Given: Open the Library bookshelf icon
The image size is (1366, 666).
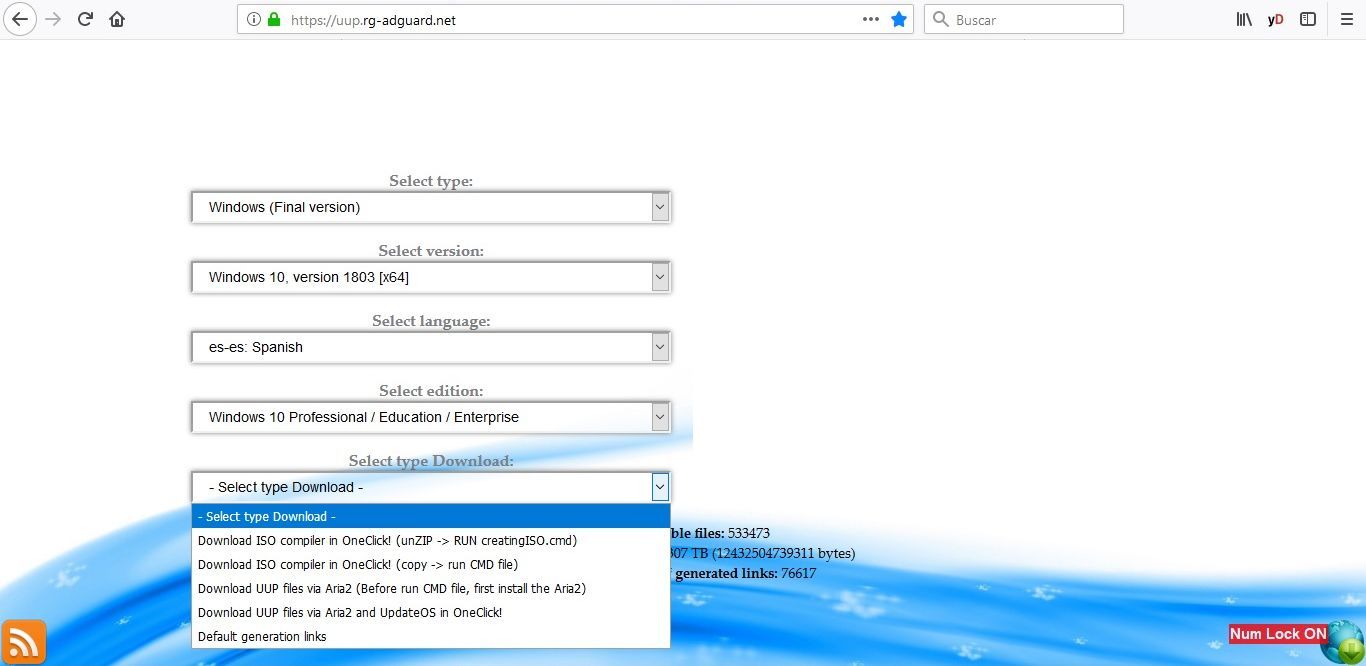Looking at the screenshot, I should (x=1244, y=19).
